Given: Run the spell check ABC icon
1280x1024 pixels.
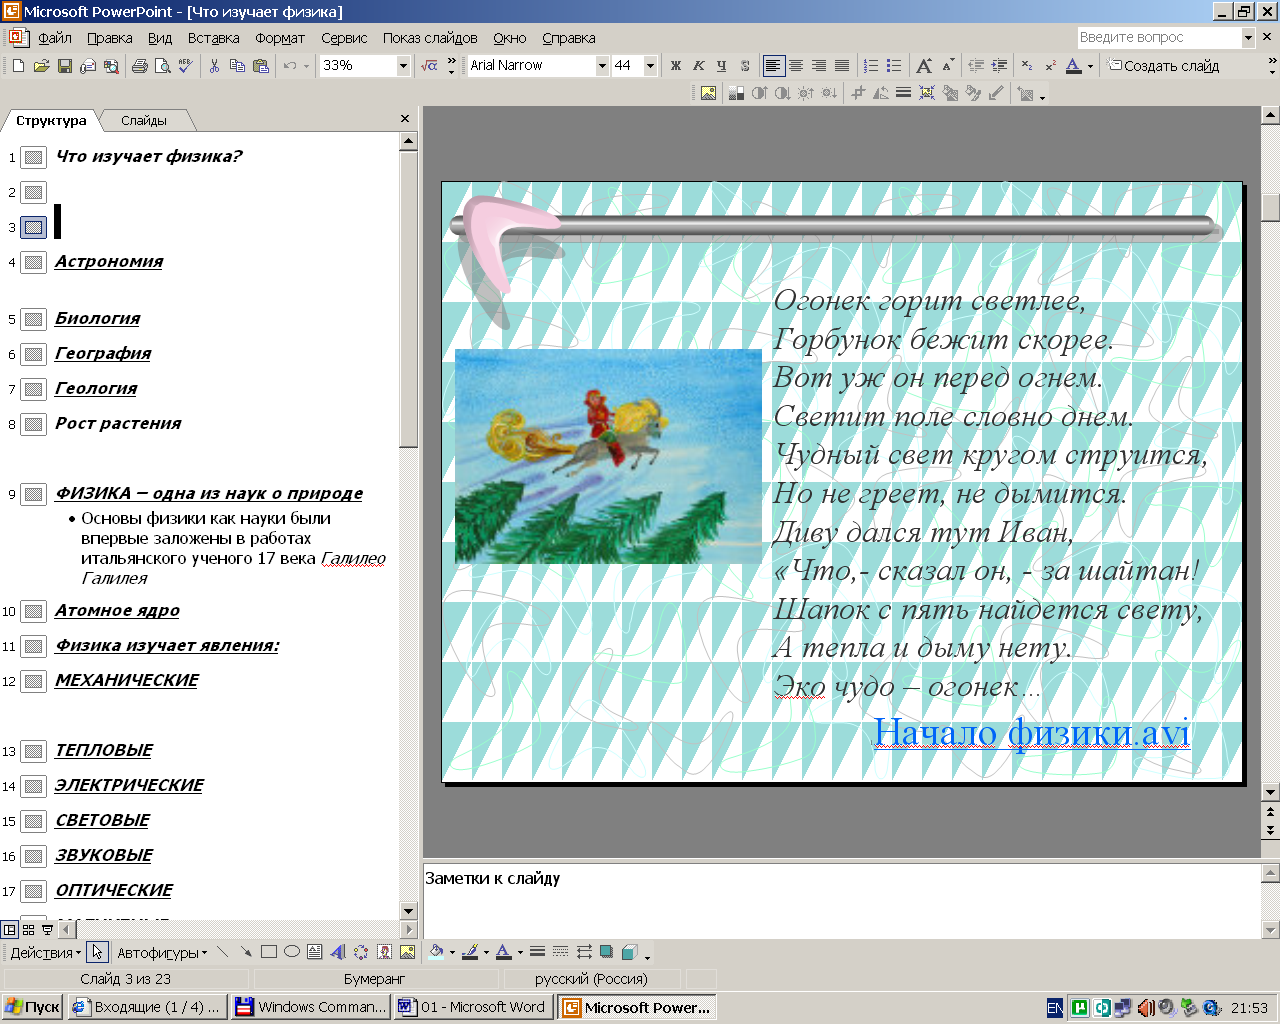Looking at the screenshot, I should click(185, 66).
